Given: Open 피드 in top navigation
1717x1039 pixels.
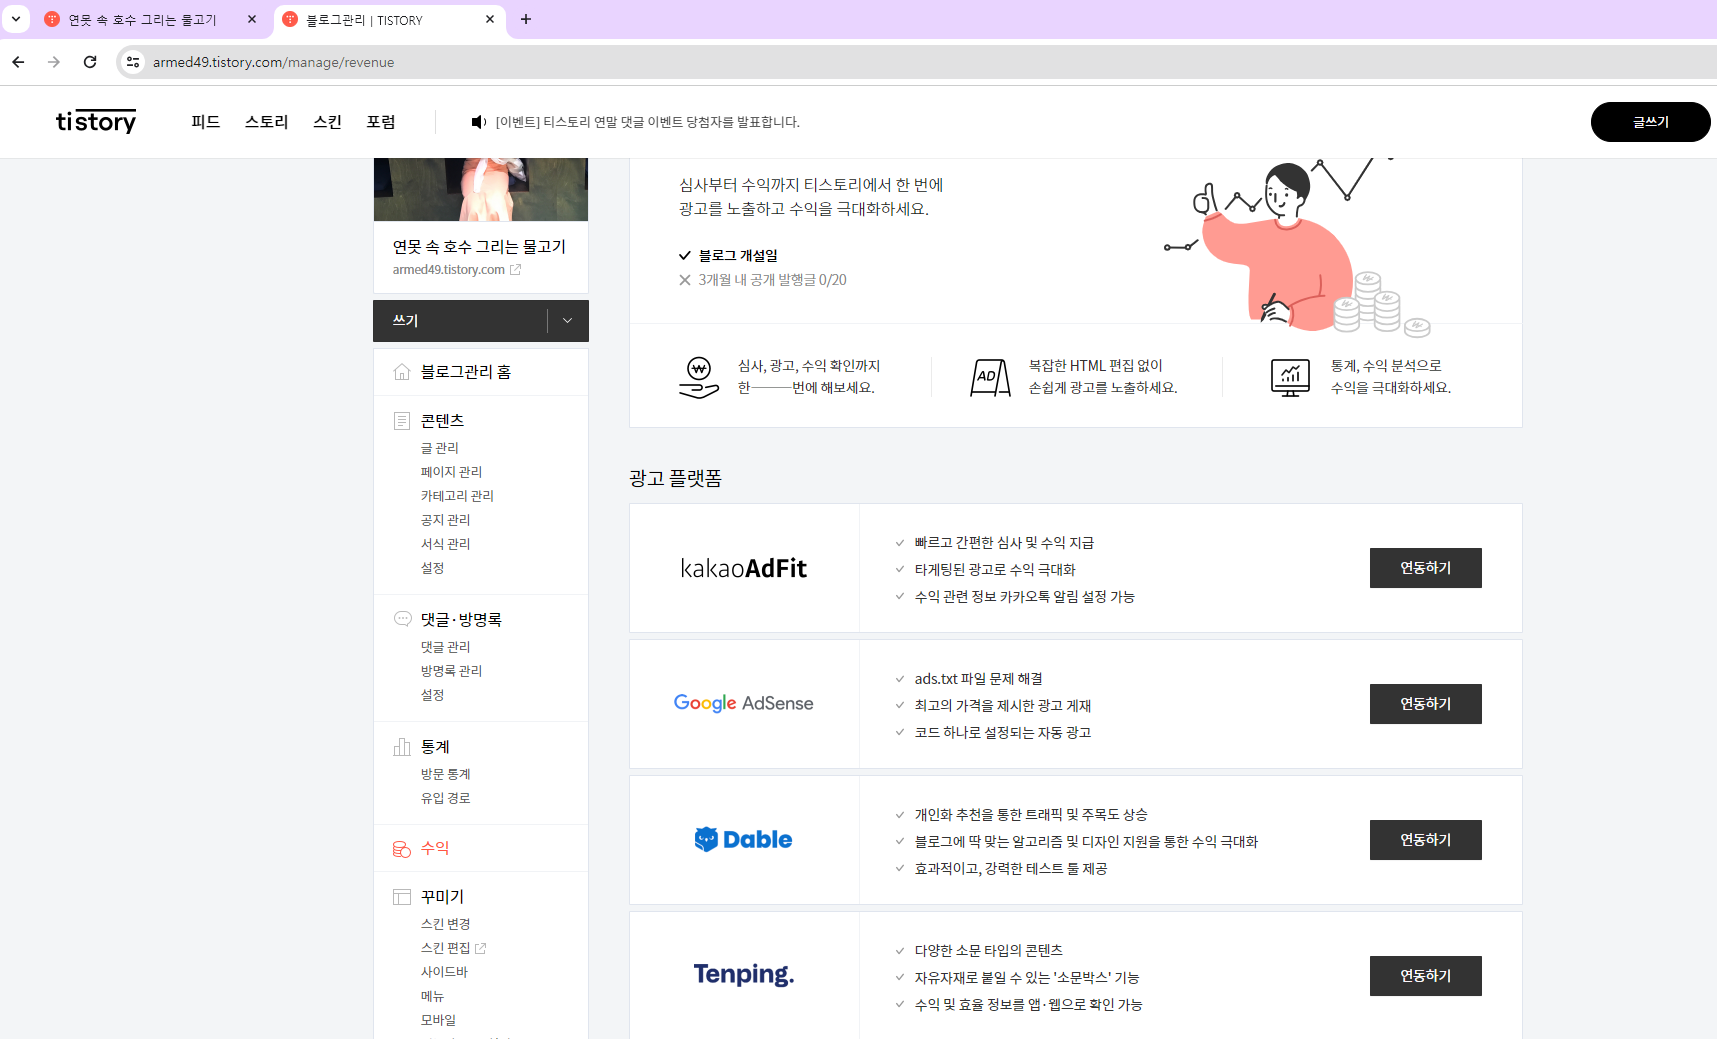Looking at the screenshot, I should click(x=205, y=122).
